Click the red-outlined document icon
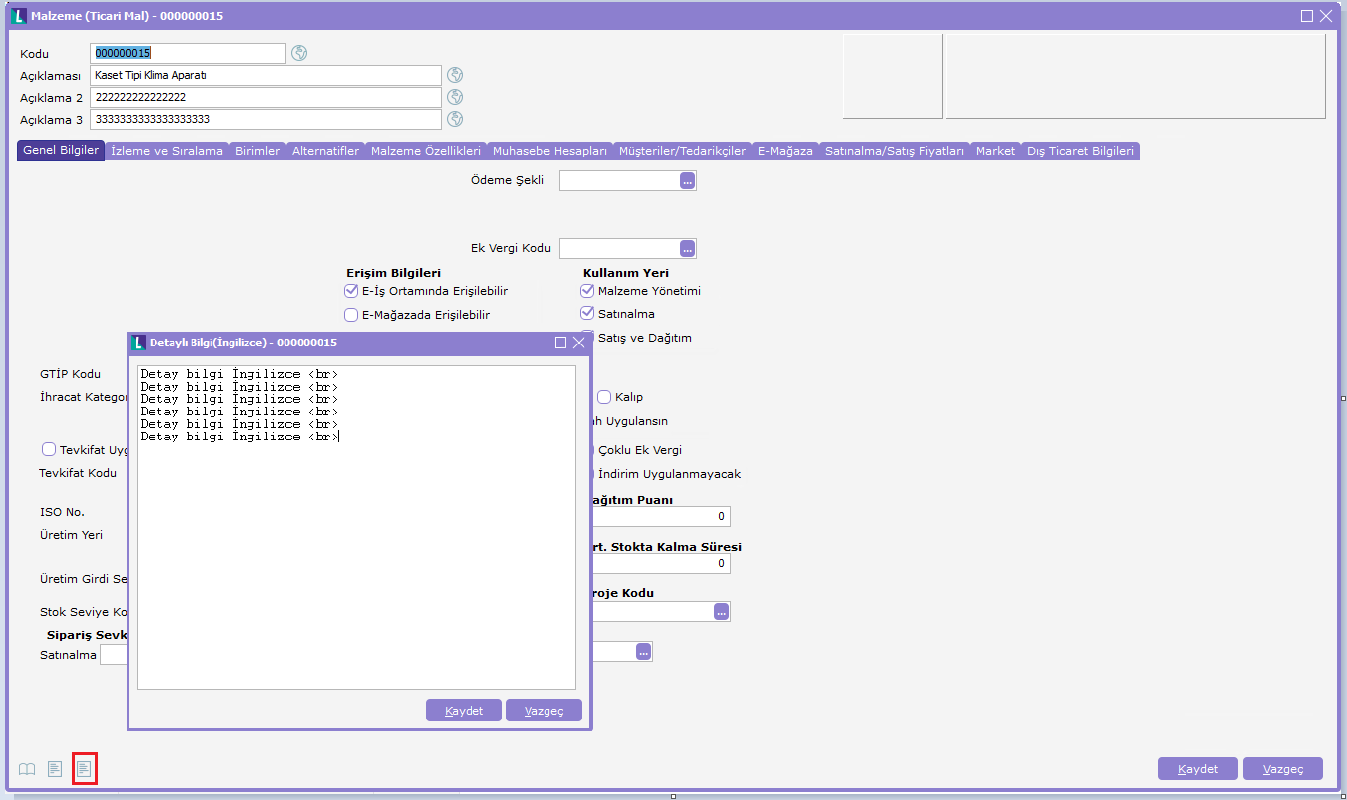This screenshot has height=800, width=1347. click(85, 769)
